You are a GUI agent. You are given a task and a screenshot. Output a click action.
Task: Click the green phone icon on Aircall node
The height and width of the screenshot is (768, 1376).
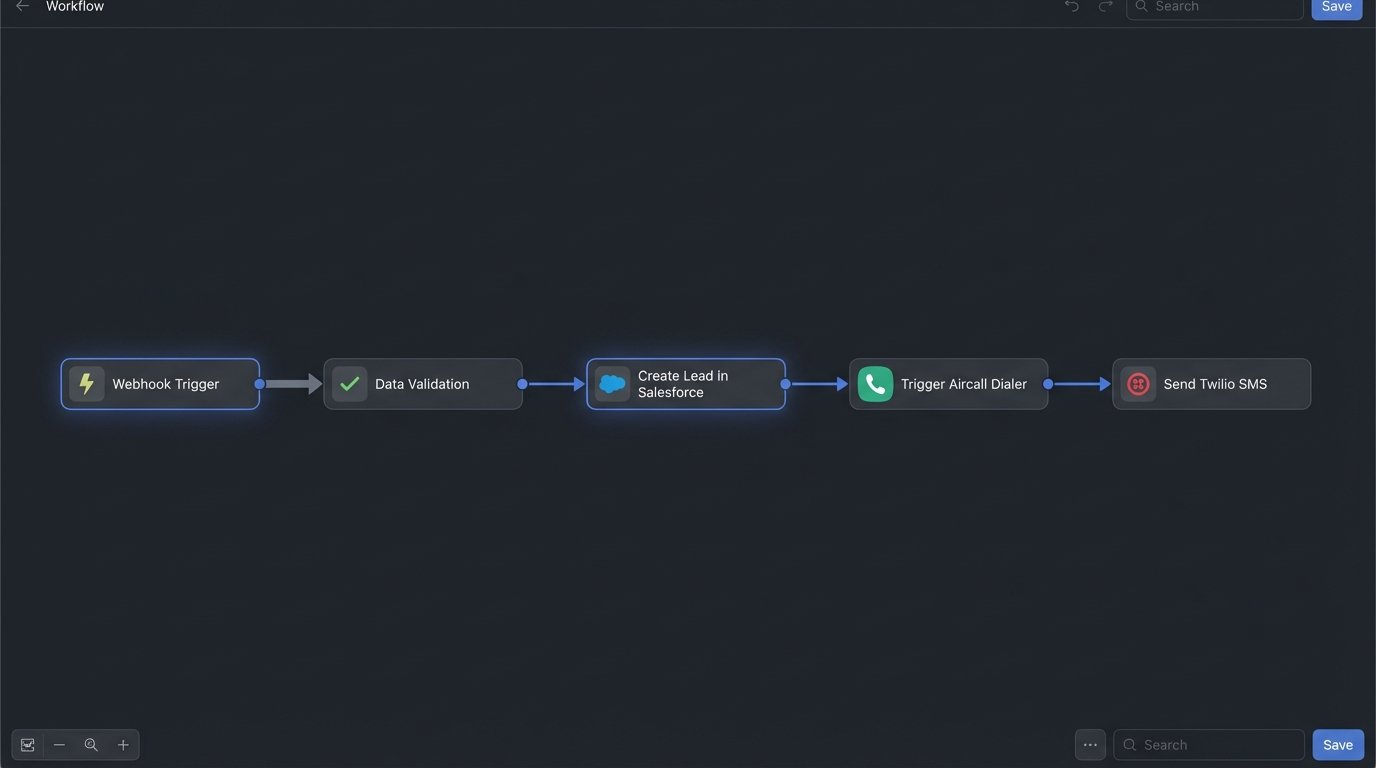(x=875, y=384)
